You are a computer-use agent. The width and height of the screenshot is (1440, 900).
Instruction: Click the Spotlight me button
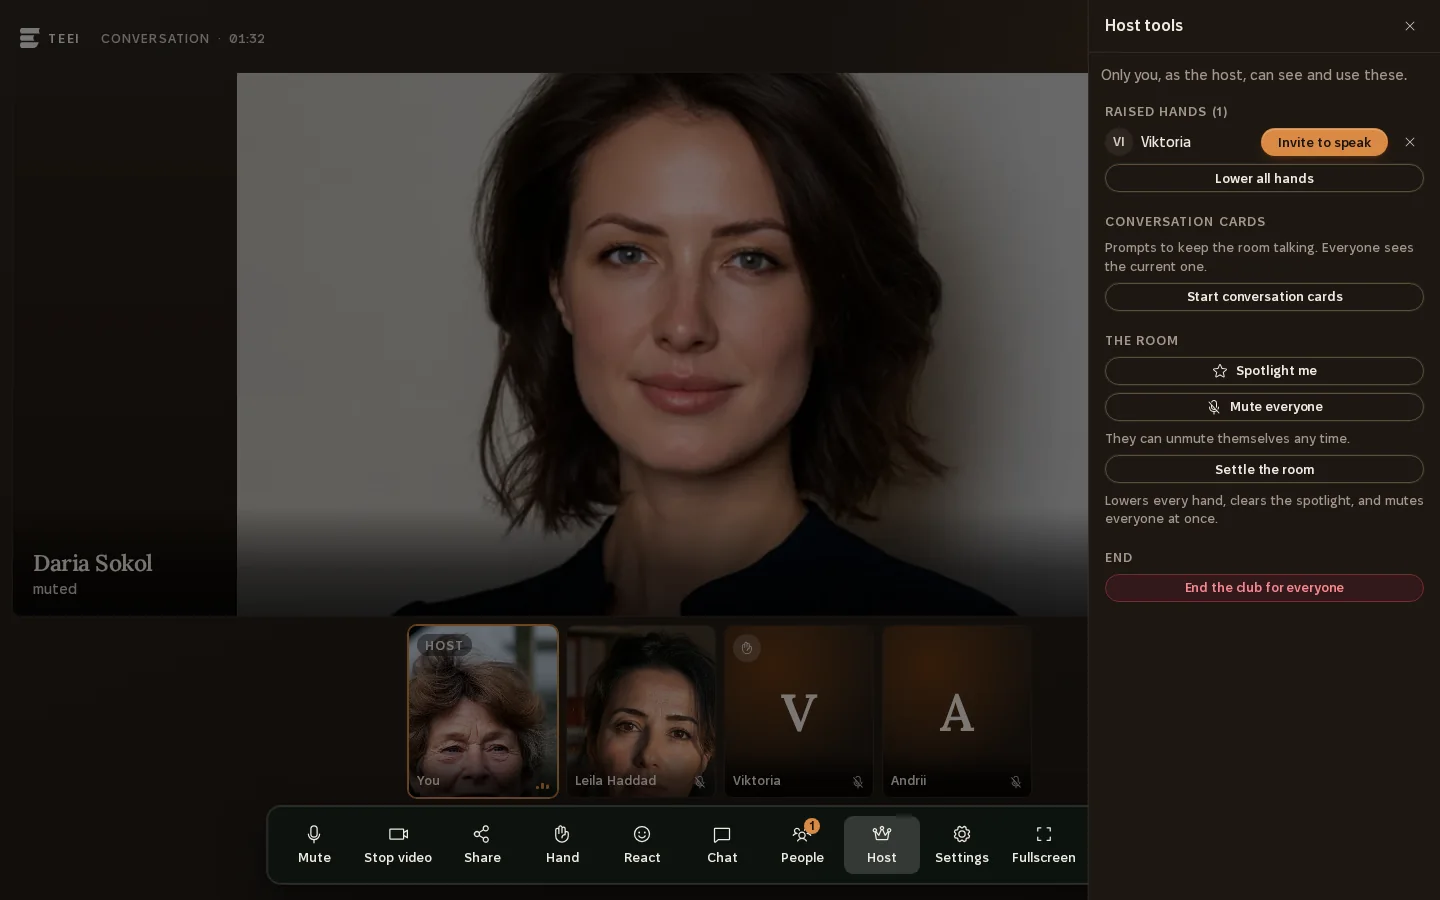click(x=1264, y=371)
